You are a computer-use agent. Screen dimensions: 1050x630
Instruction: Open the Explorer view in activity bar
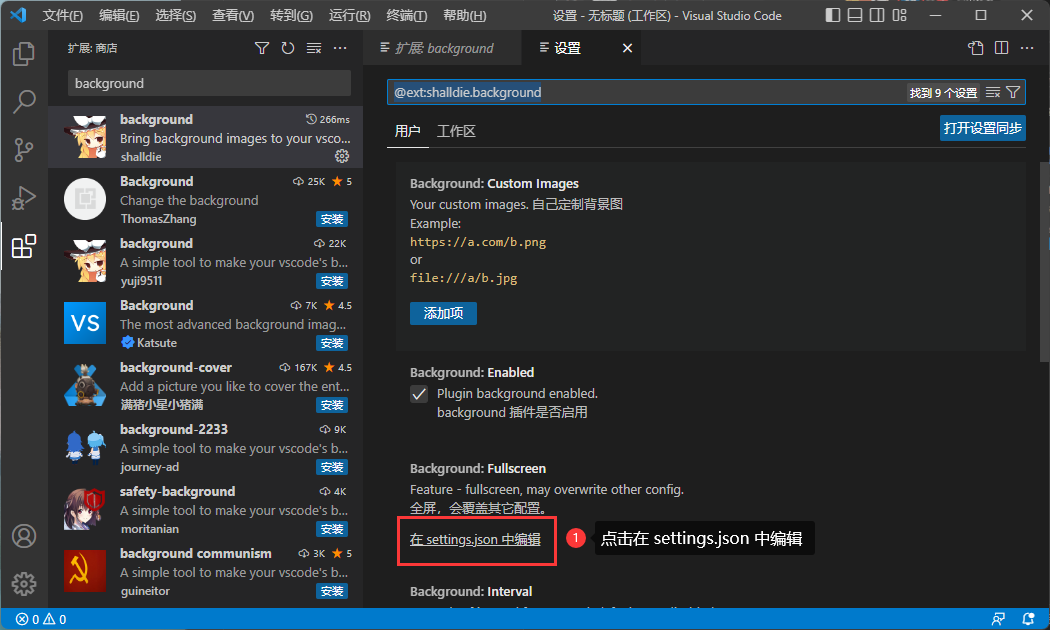point(24,54)
